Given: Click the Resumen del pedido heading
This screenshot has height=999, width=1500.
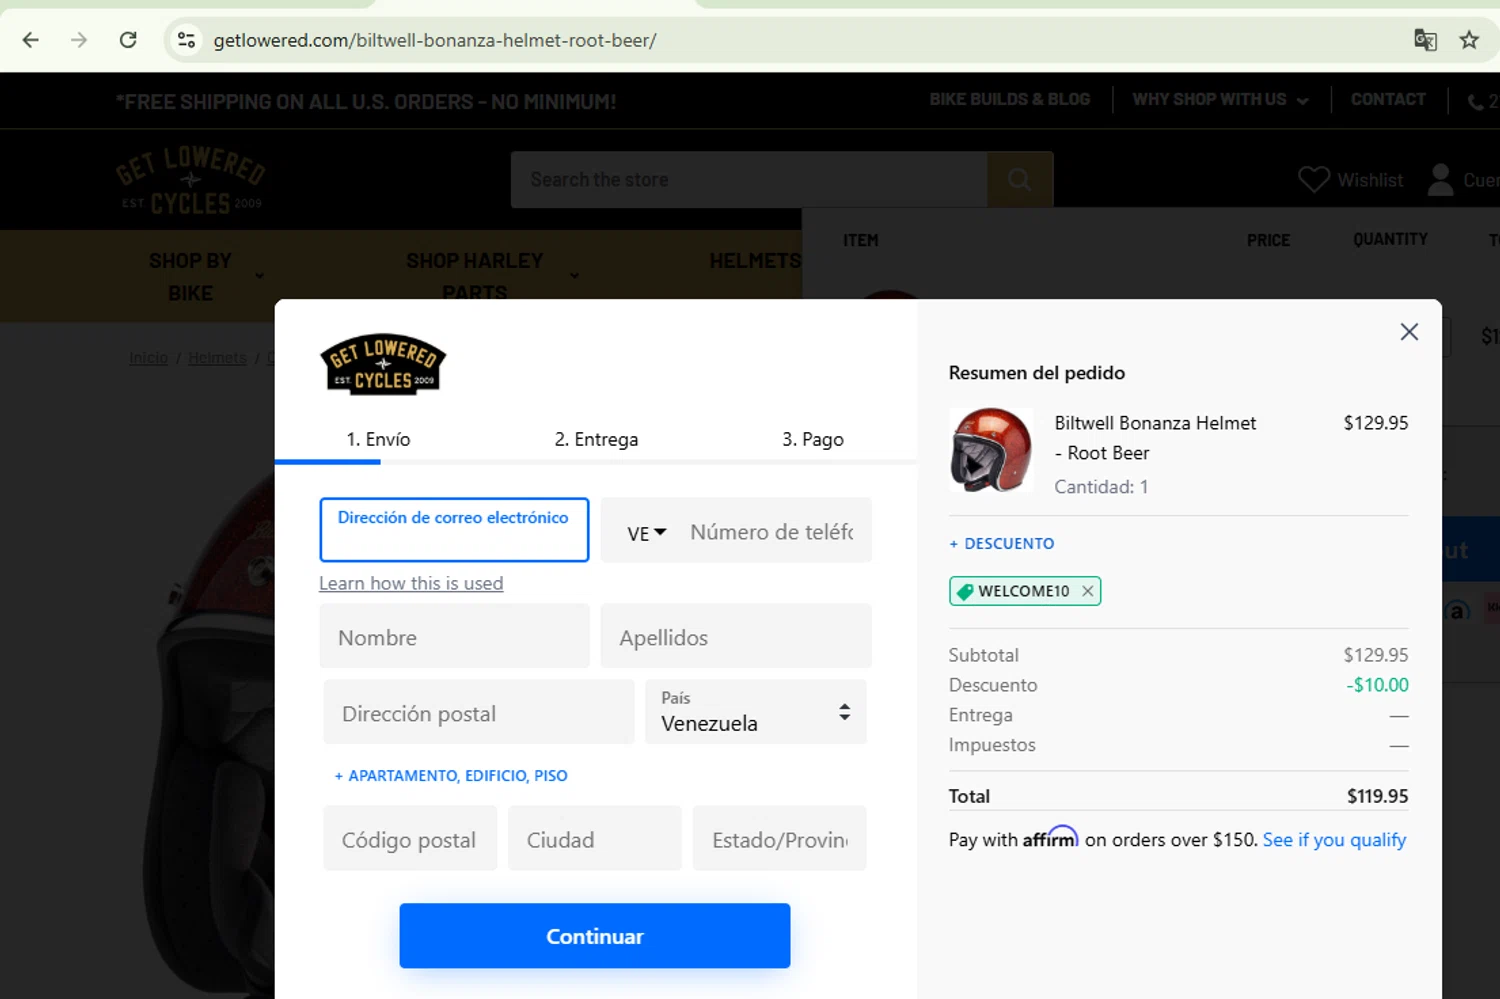Looking at the screenshot, I should [x=1037, y=373].
